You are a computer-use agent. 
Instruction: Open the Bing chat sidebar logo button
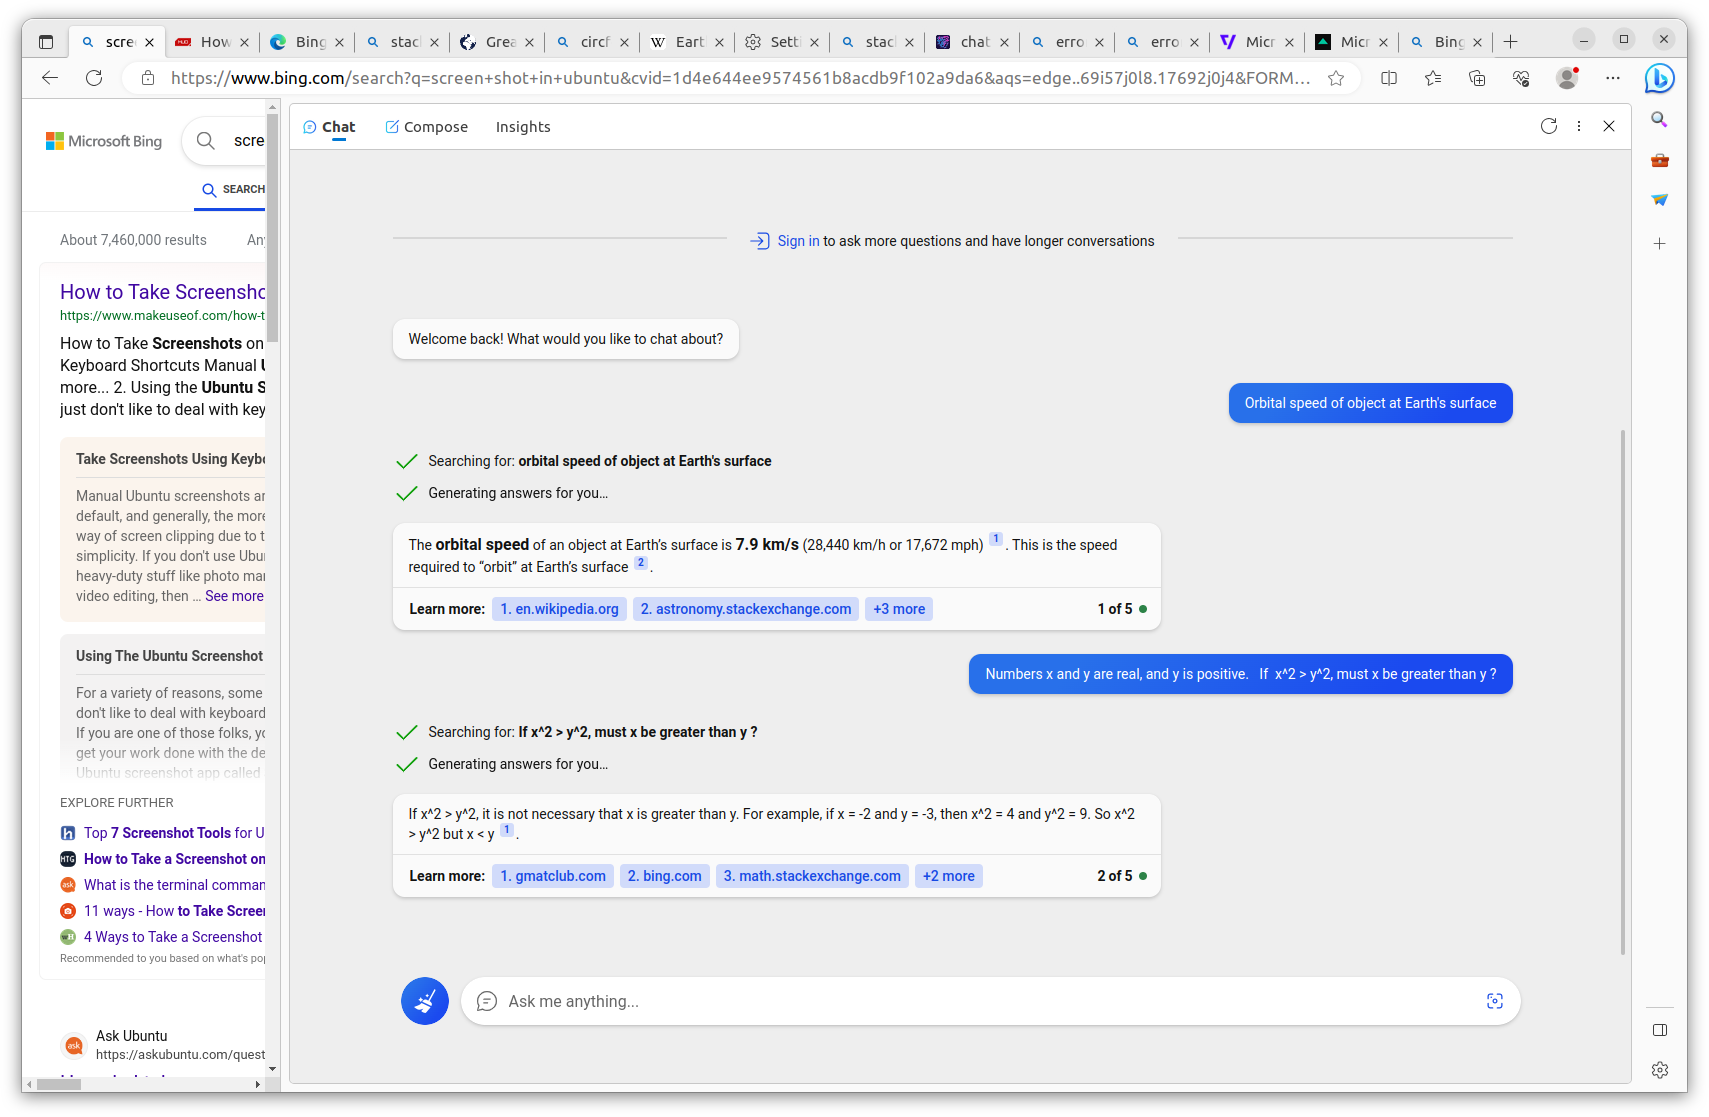coord(1659,78)
